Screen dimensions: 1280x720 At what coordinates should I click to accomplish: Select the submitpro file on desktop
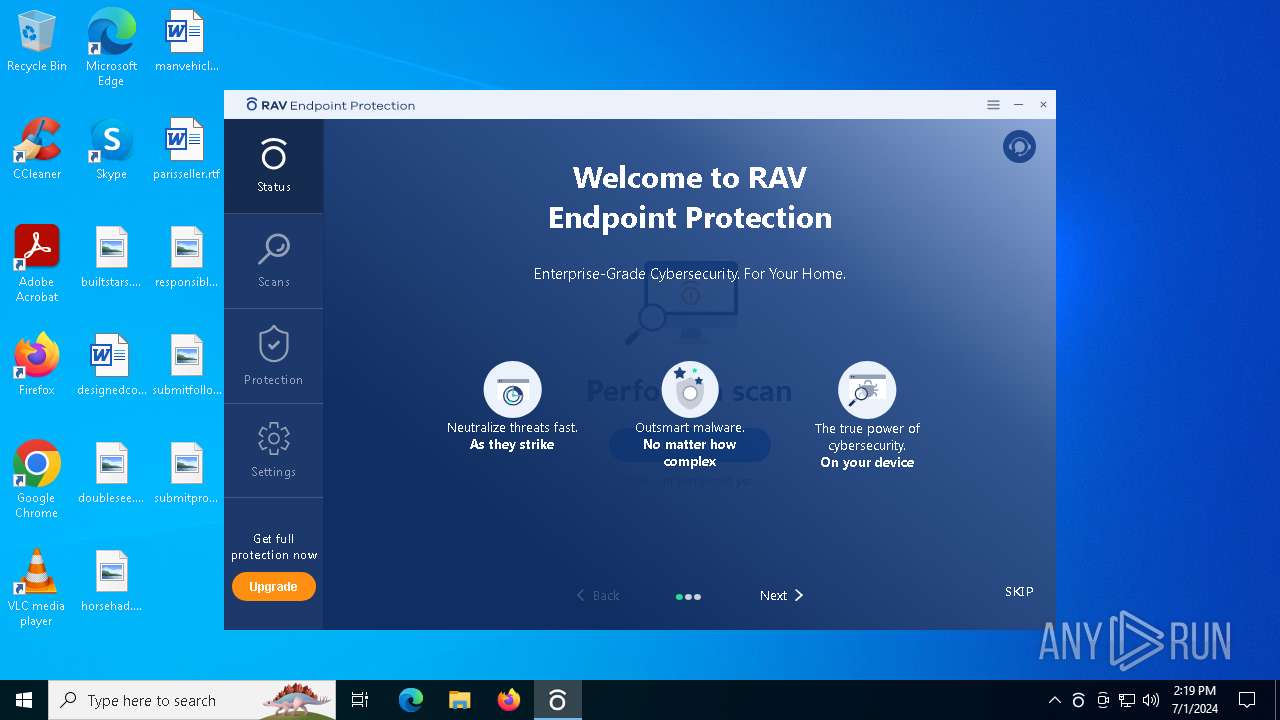[186, 473]
